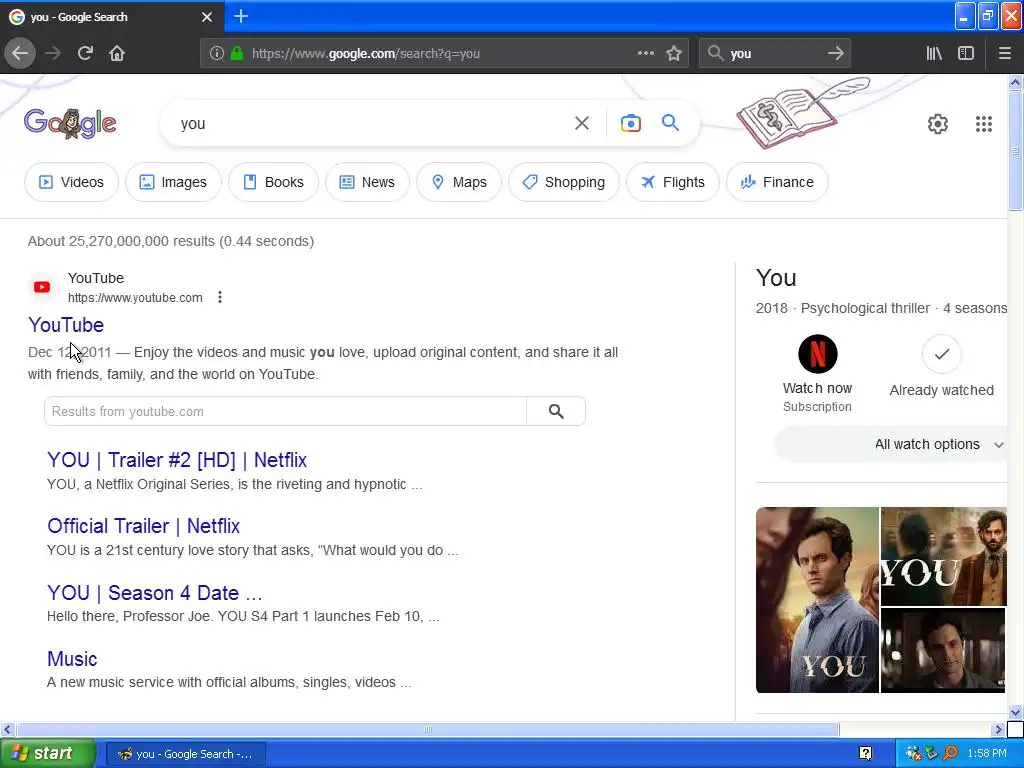Click the green padlock security icon

coord(237,53)
